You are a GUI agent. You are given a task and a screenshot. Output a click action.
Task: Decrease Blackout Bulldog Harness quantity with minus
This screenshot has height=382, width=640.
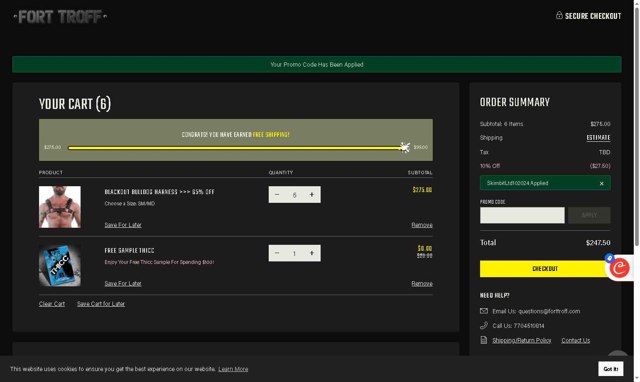coord(277,195)
